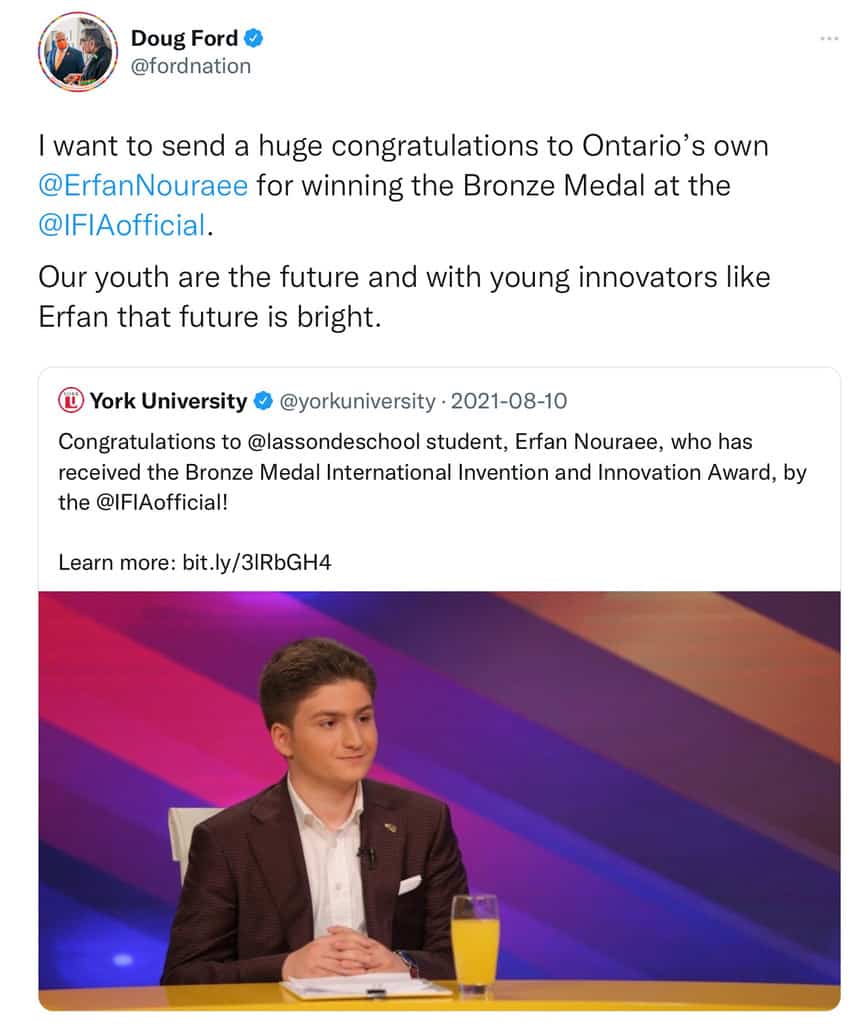Click the @yorkuniversity handle
This screenshot has width=868, height=1024.
tap(357, 401)
